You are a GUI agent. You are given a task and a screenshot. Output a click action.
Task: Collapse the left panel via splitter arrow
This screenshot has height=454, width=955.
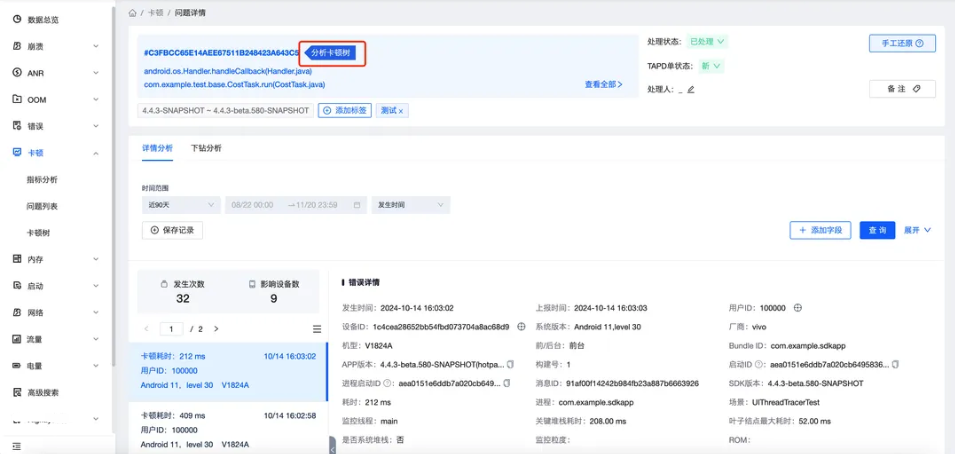[331, 444]
